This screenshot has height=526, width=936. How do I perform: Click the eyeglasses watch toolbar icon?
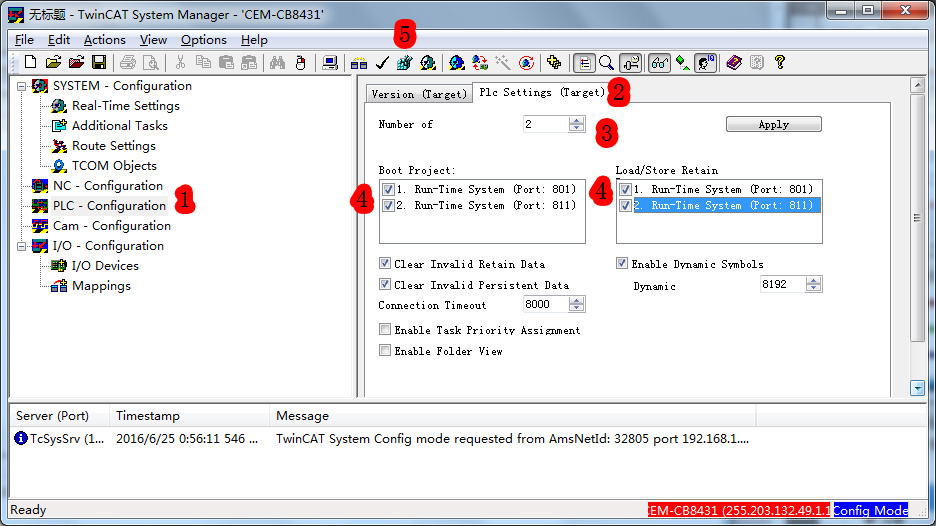point(659,62)
